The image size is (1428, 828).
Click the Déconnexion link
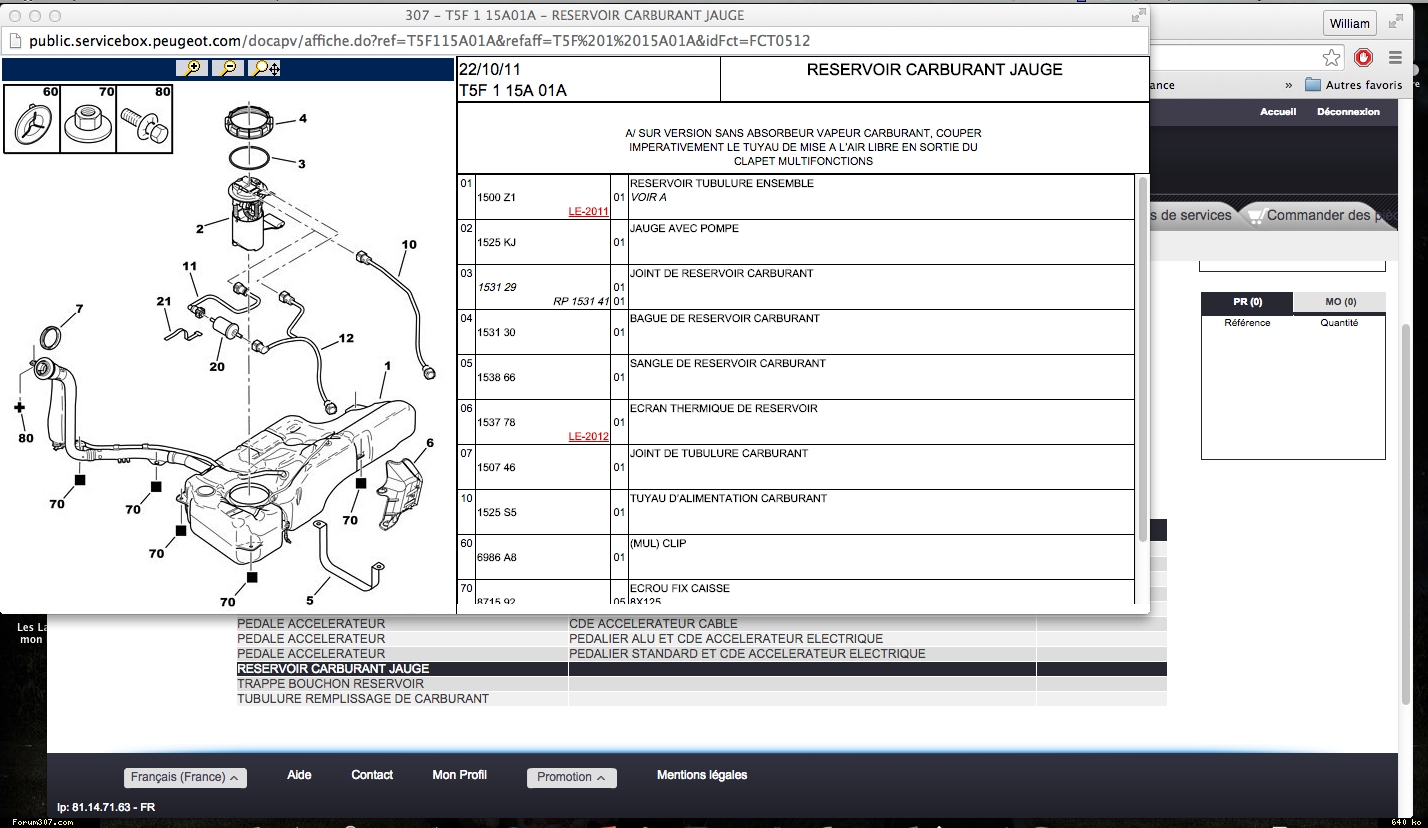pos(1347,112)
